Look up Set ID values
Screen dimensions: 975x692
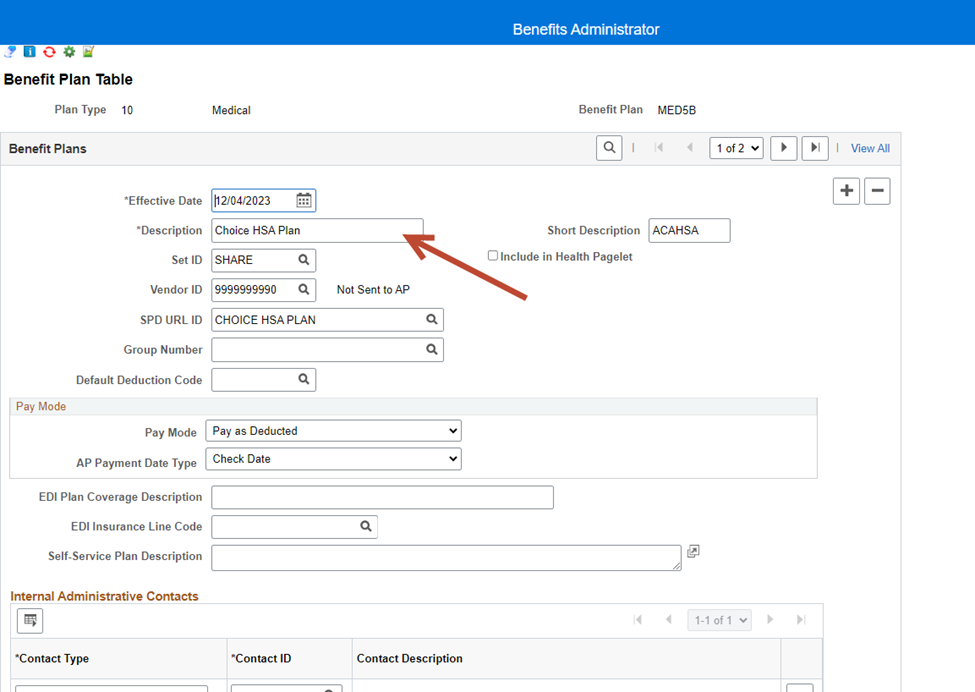(303, 260)
